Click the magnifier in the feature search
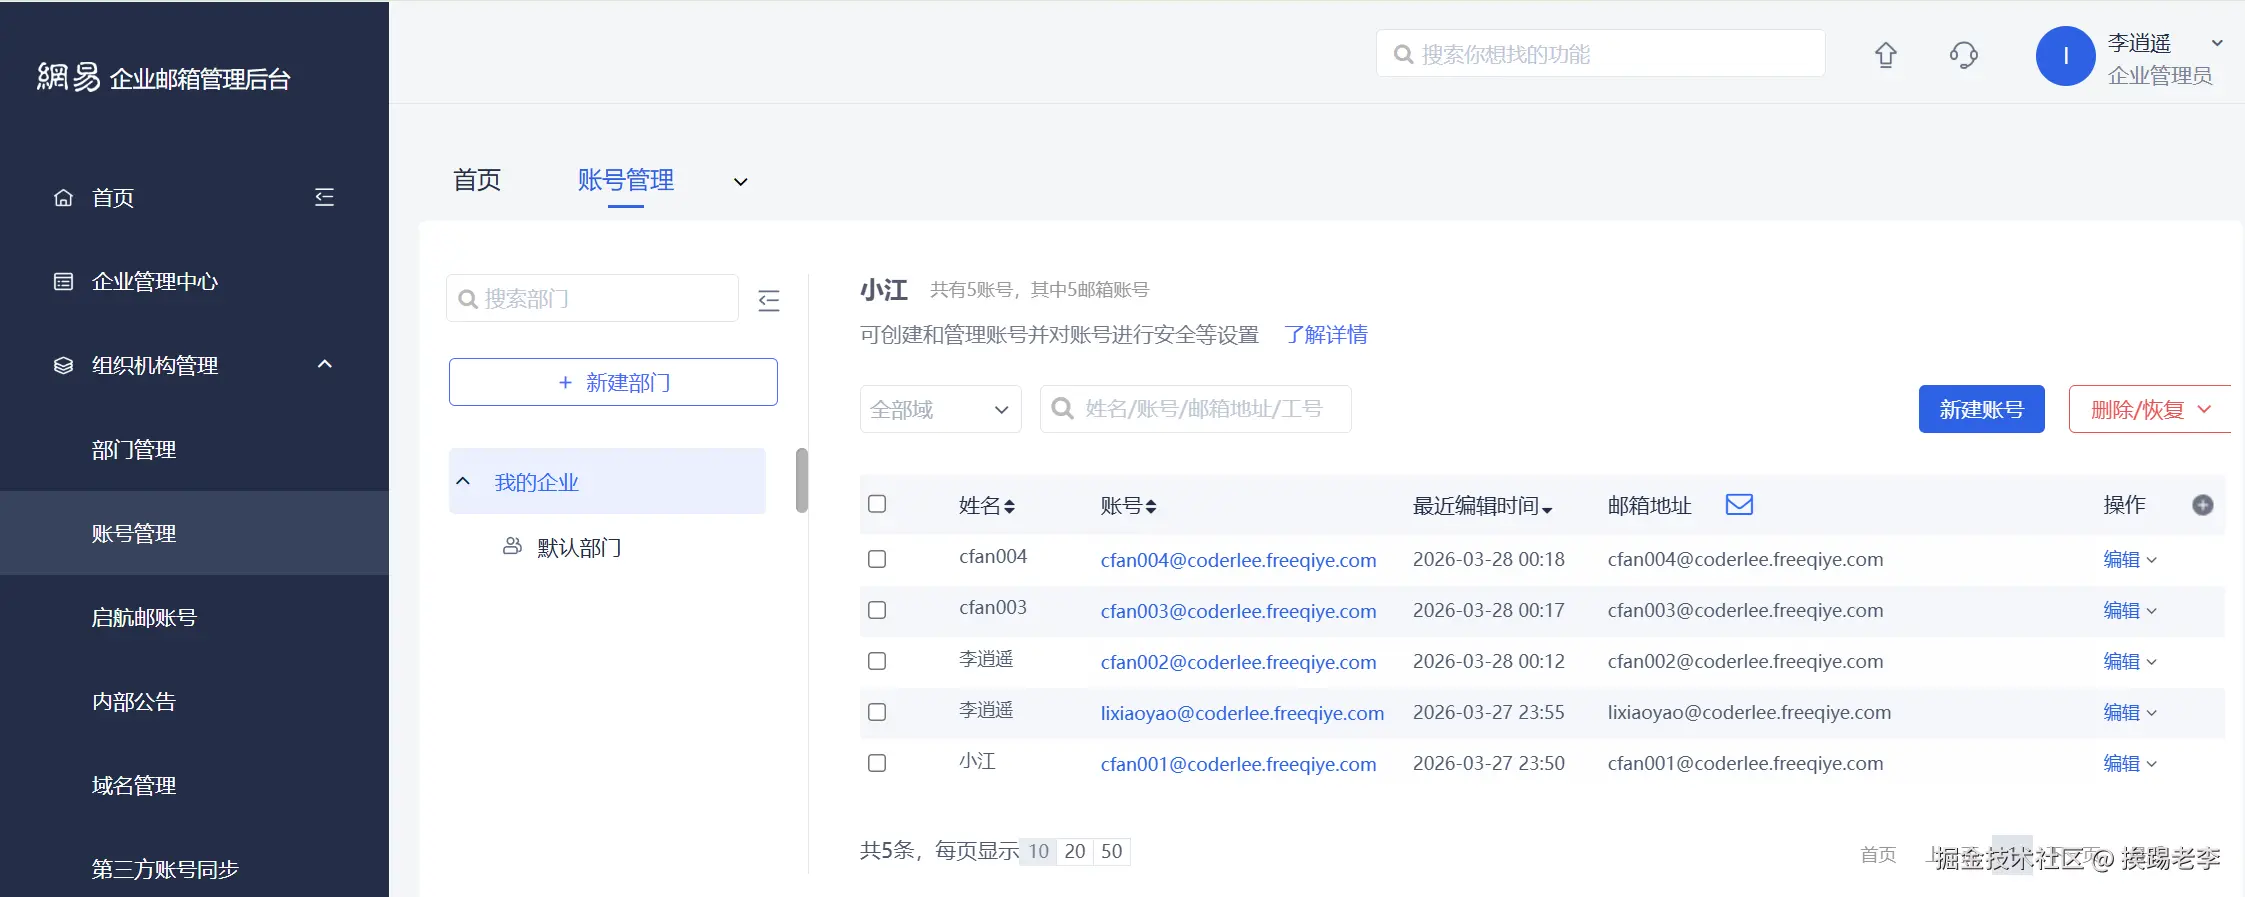This screenshot has height=897, width=2245. click(x=1403, y=54)
